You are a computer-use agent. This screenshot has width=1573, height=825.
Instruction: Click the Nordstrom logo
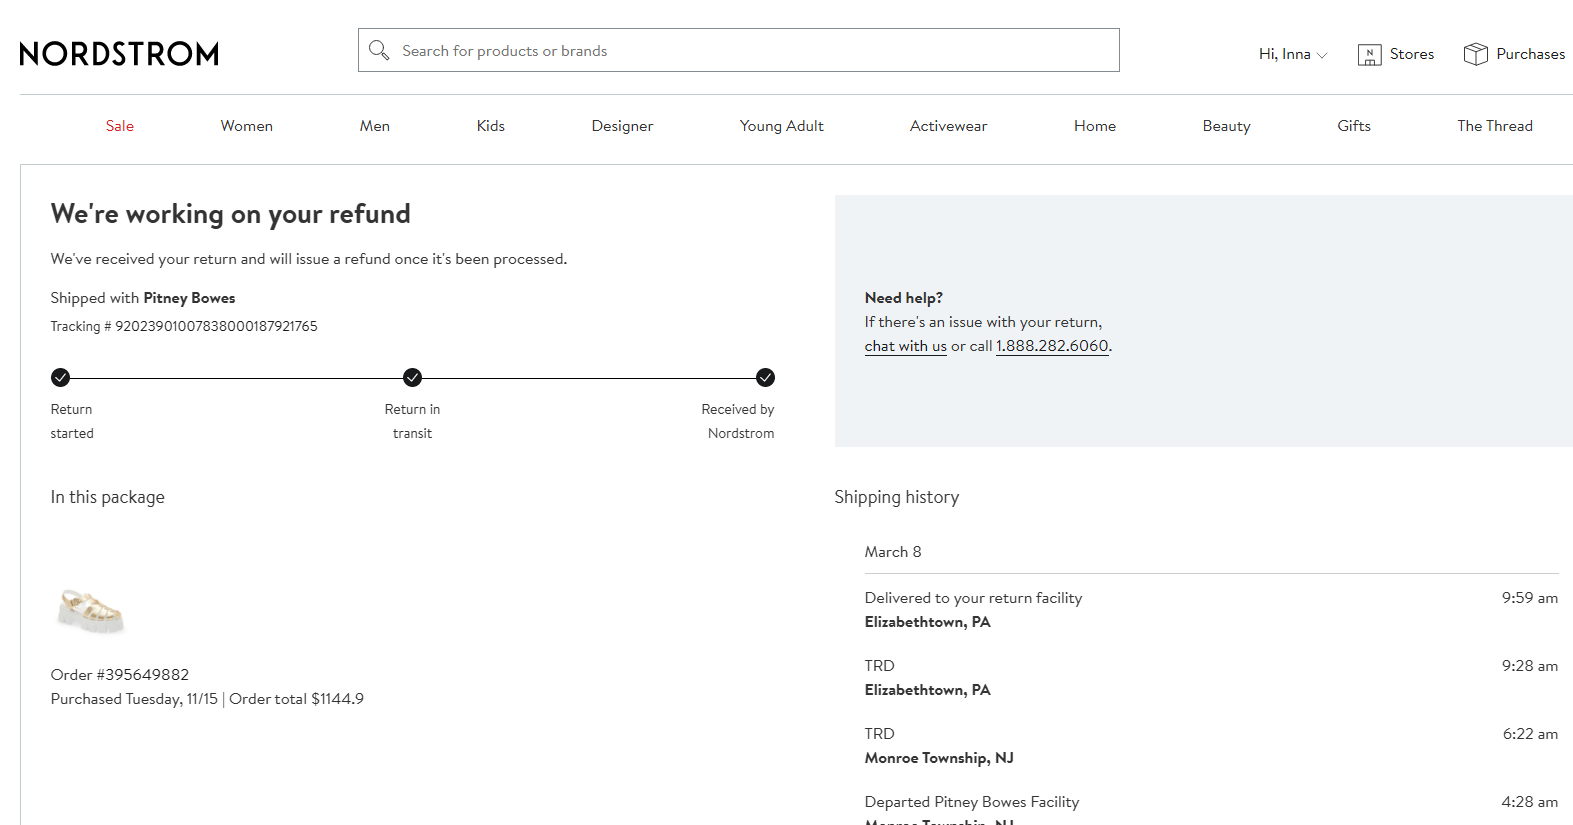click(x=119, y=54)
